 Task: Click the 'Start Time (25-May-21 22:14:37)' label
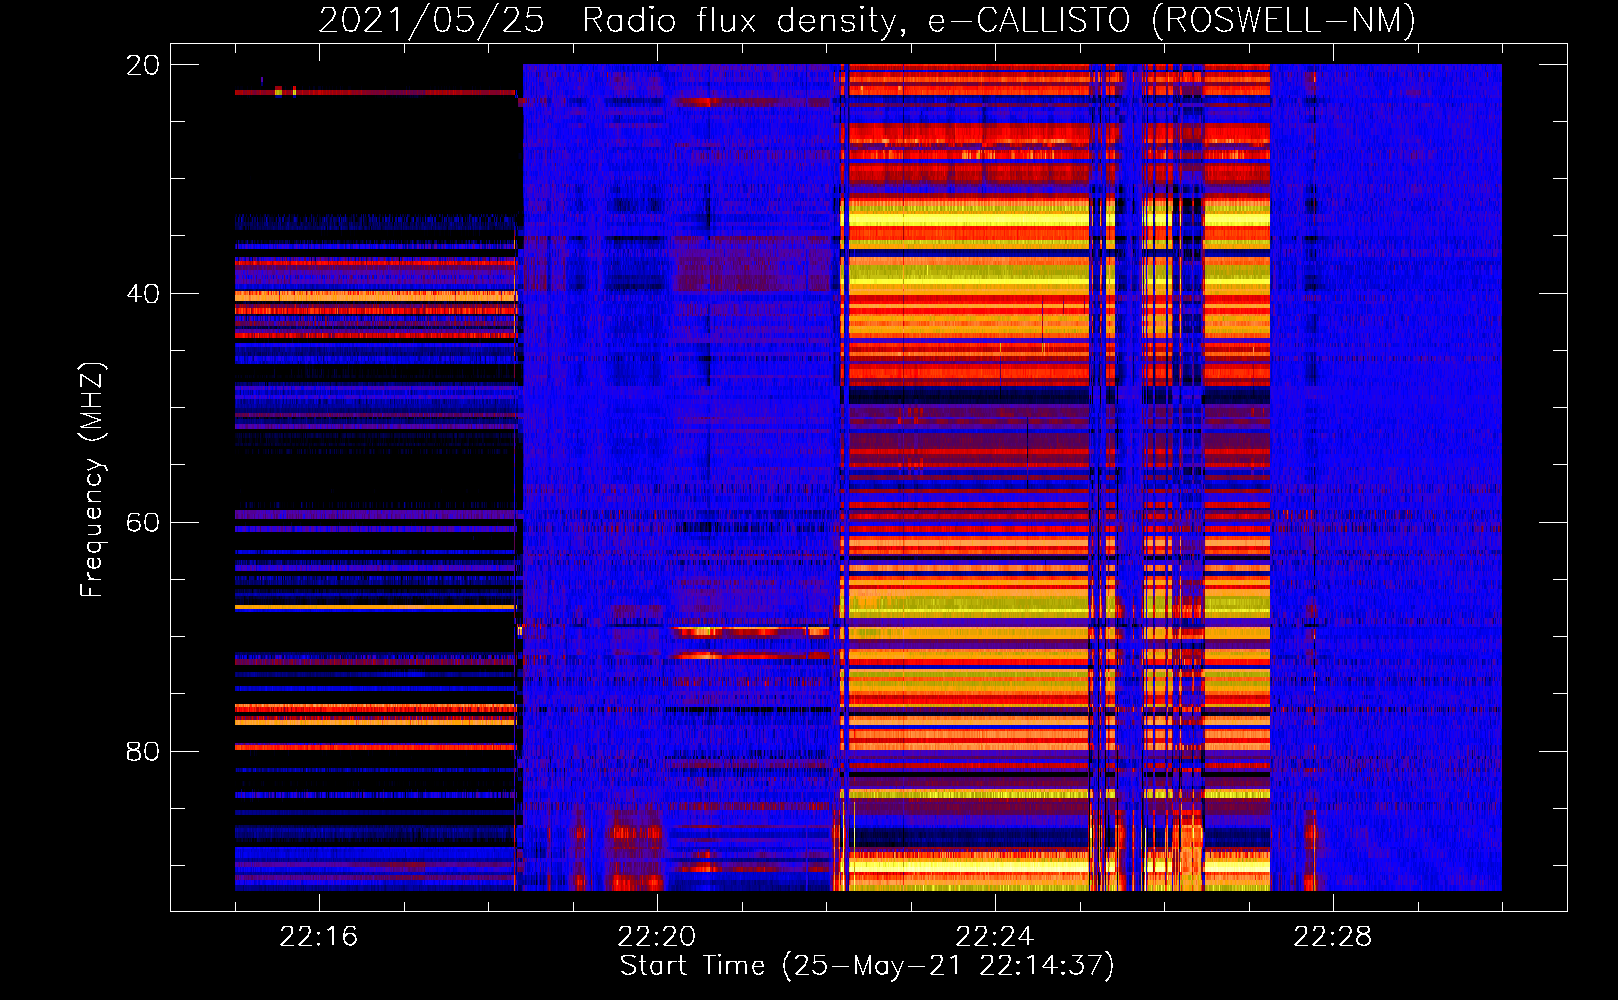click(x=867, y=966)
